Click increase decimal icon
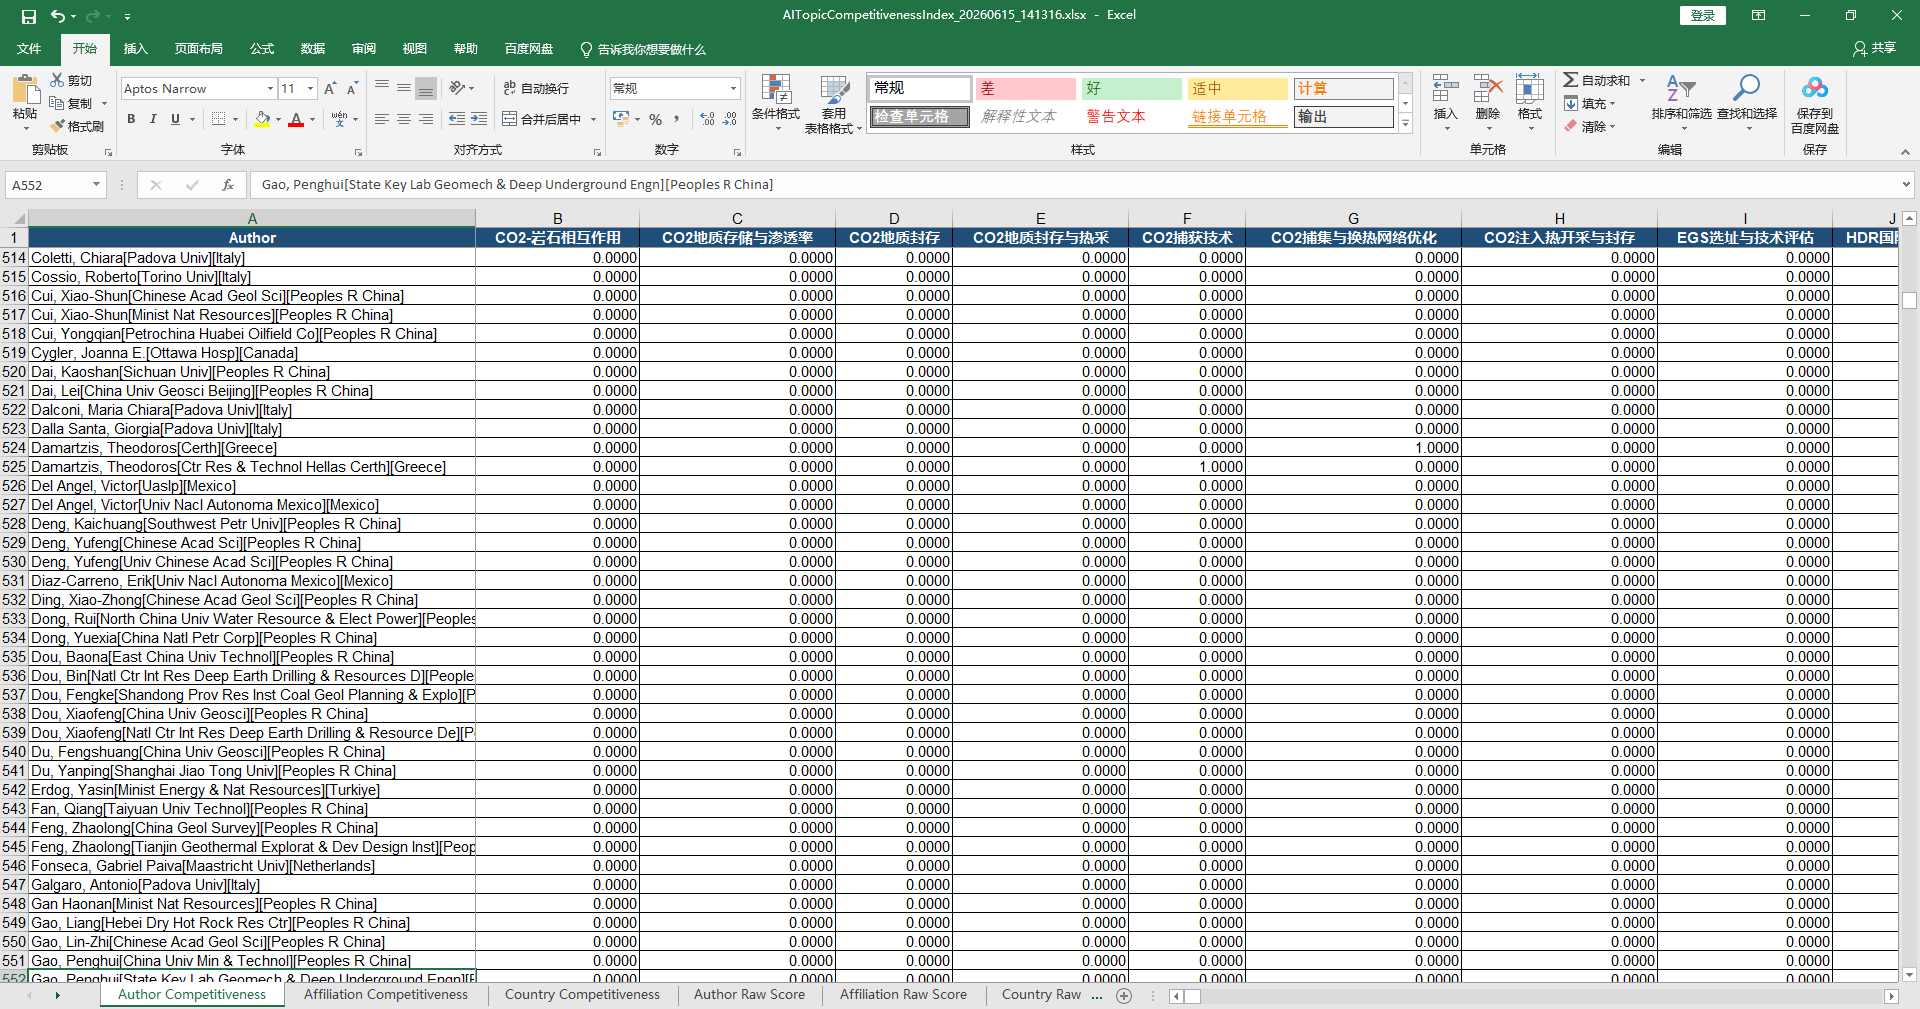This screenshot has height=1009, width=1920. click(708, 119)
